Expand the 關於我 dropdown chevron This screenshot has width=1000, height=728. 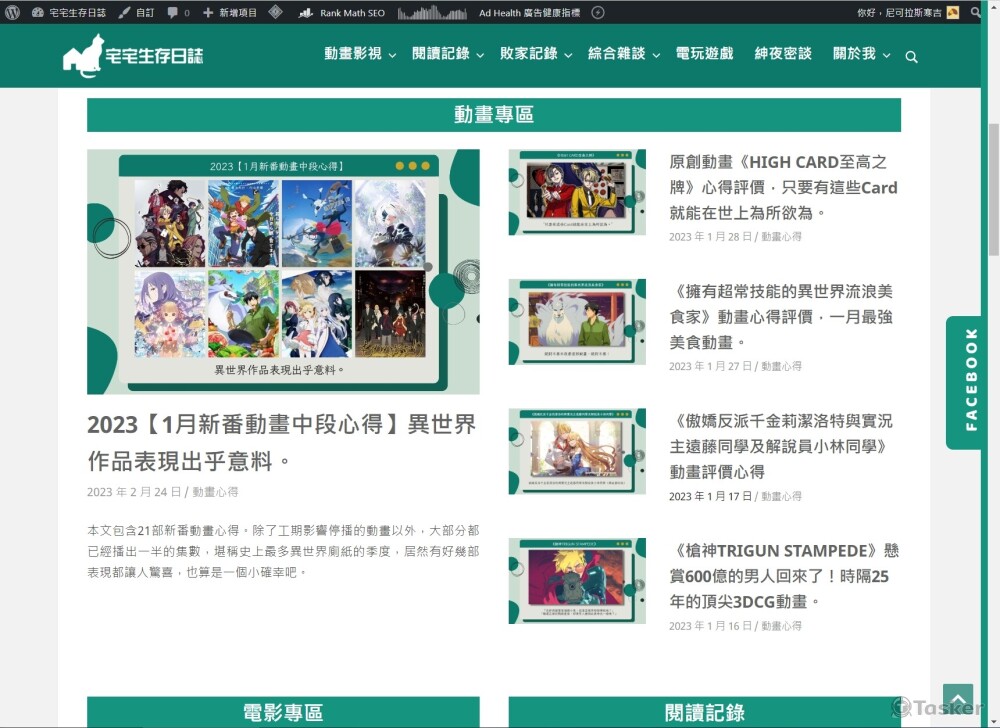click(886, 55)
